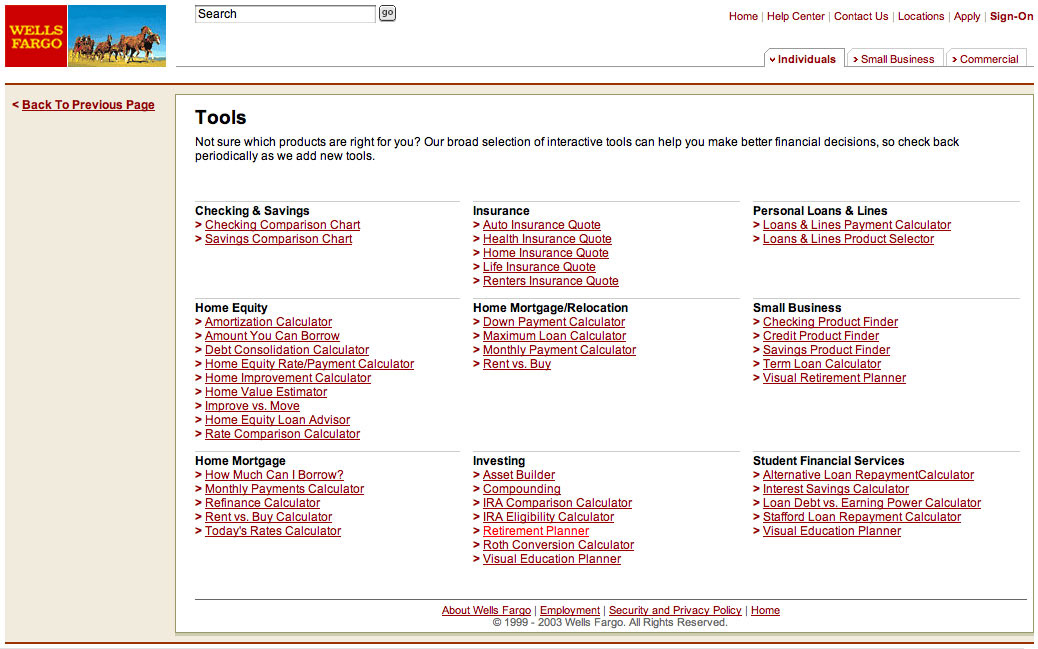This screenshot has width=1038, height=649.
Task: Open Roth Conversion Calculator
Action: 558,544
